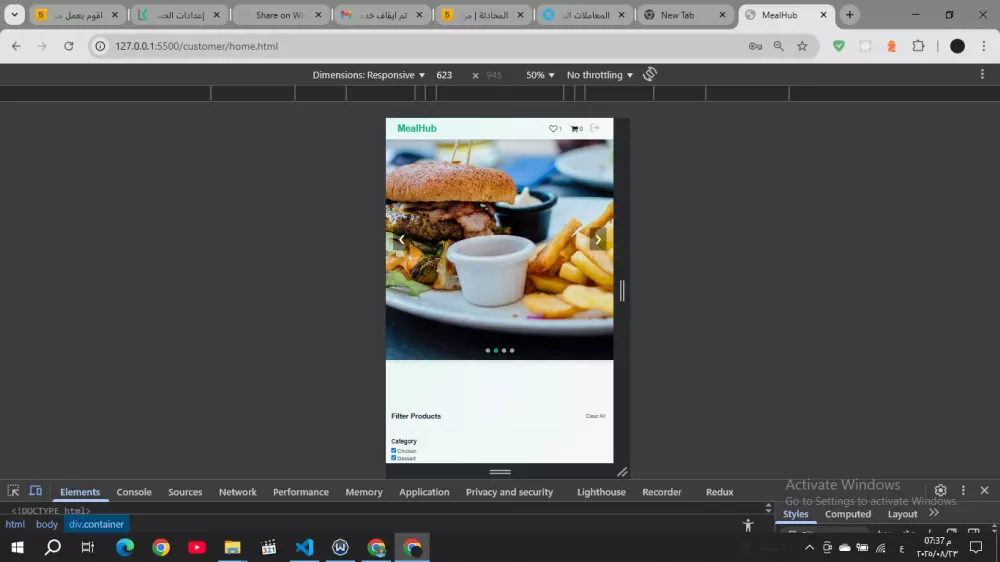Open the shopping cart icon in MealHub header
Screen dimensions: 1000x562
(x=575, y=129)
